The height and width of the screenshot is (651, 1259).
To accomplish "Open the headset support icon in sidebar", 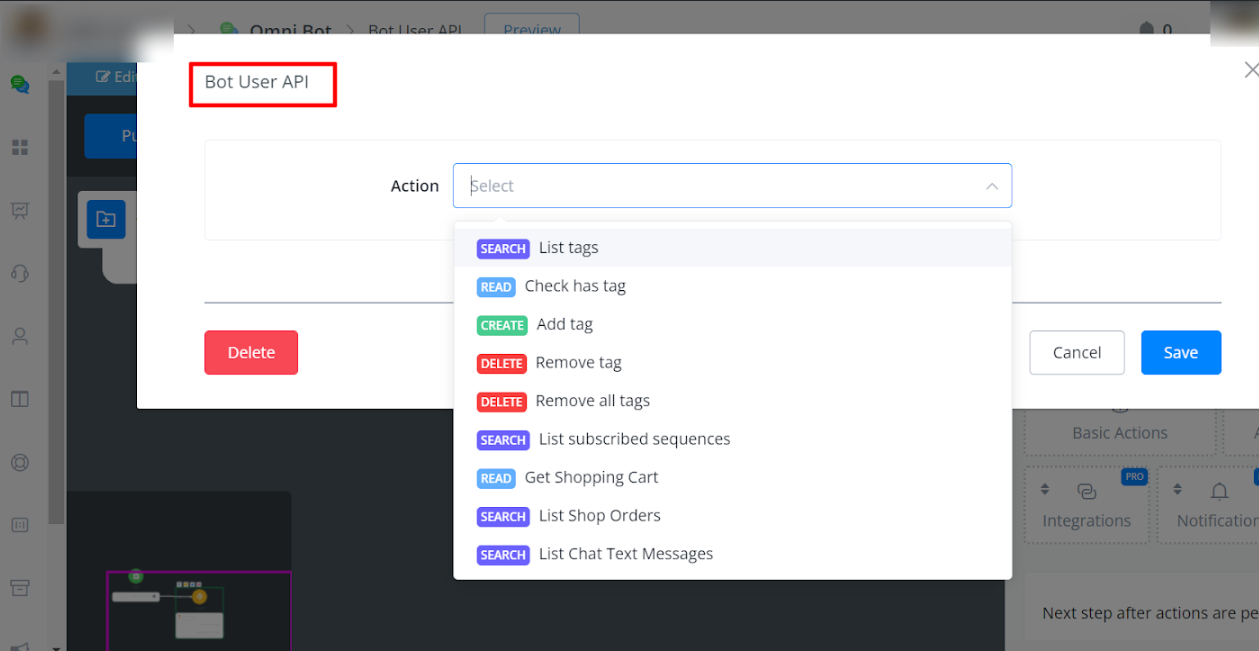I will pyautogui.click(x=20, y=273).
